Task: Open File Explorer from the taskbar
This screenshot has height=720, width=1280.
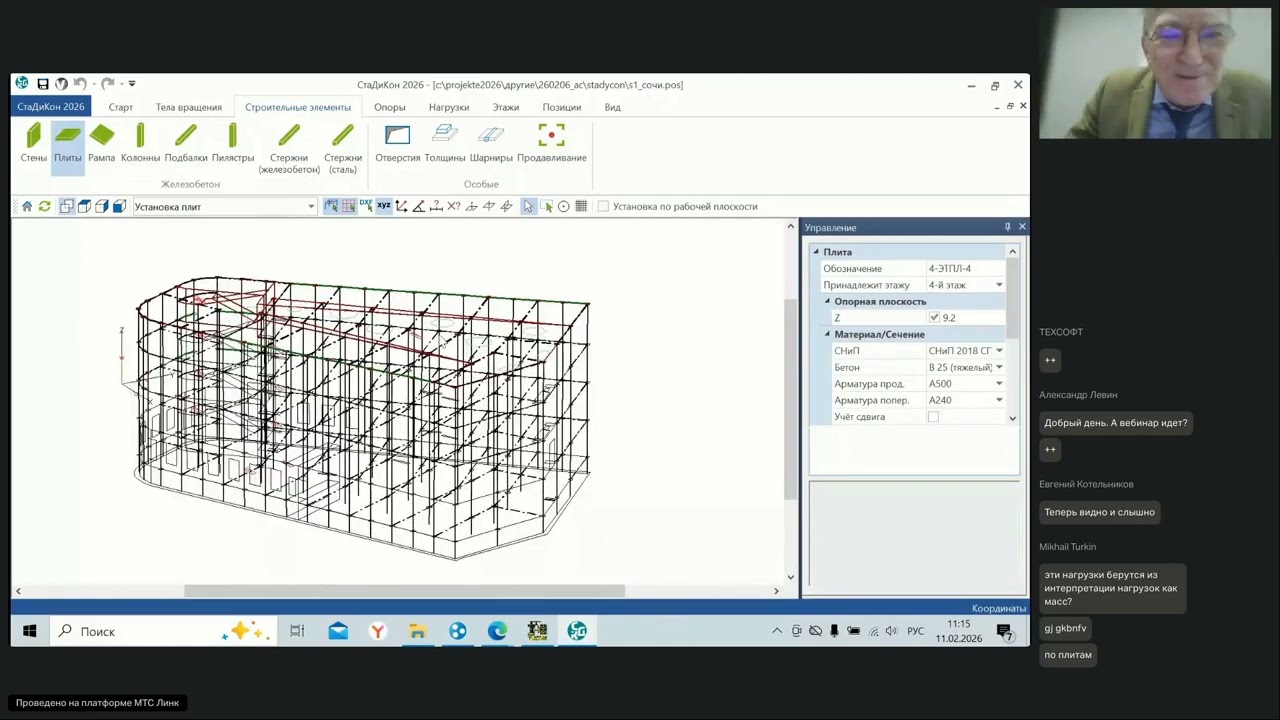Action: point(417,631)
